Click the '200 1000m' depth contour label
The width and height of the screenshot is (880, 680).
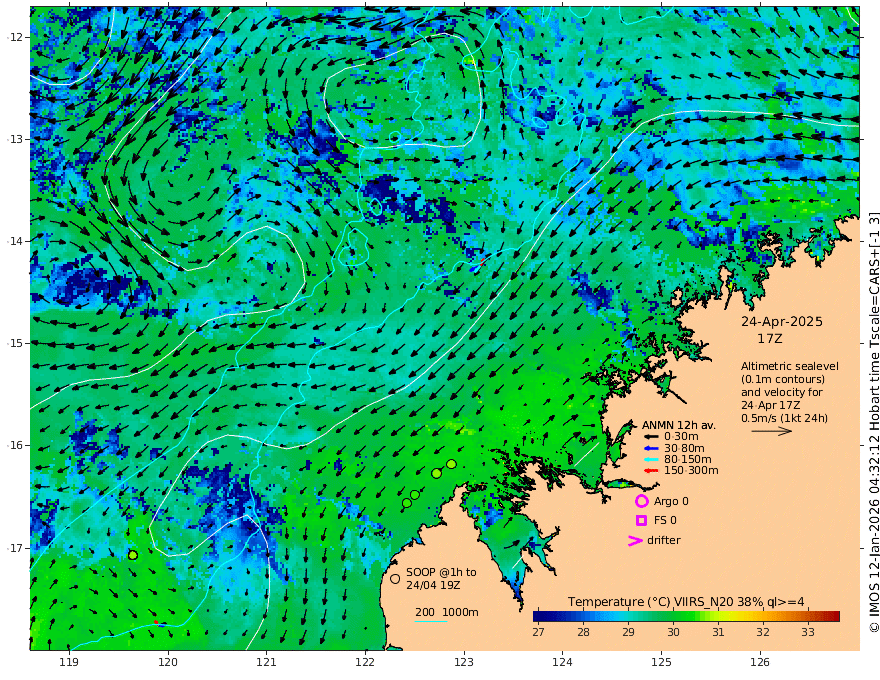click(447, 612)
